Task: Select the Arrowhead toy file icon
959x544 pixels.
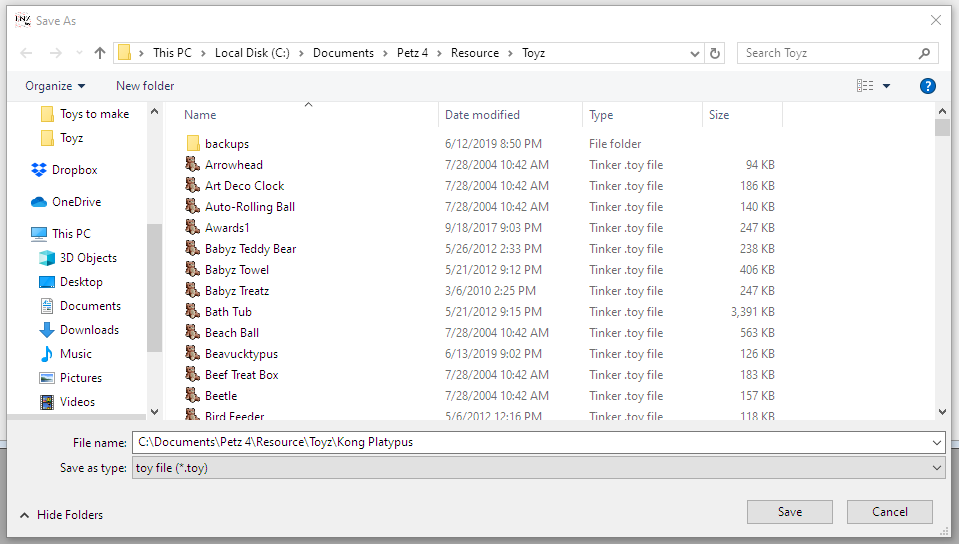Action: click(x=193, y=165)
